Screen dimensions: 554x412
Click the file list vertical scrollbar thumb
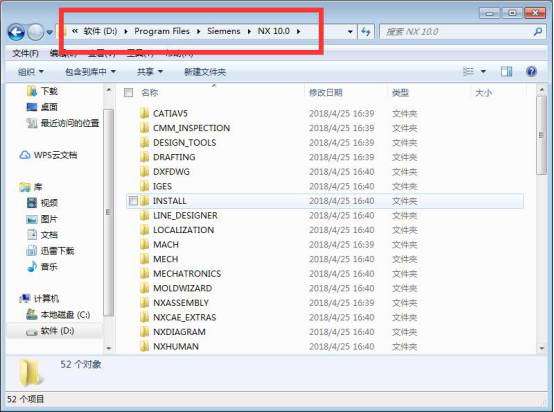pyautogui.click(x=541, y=135)
